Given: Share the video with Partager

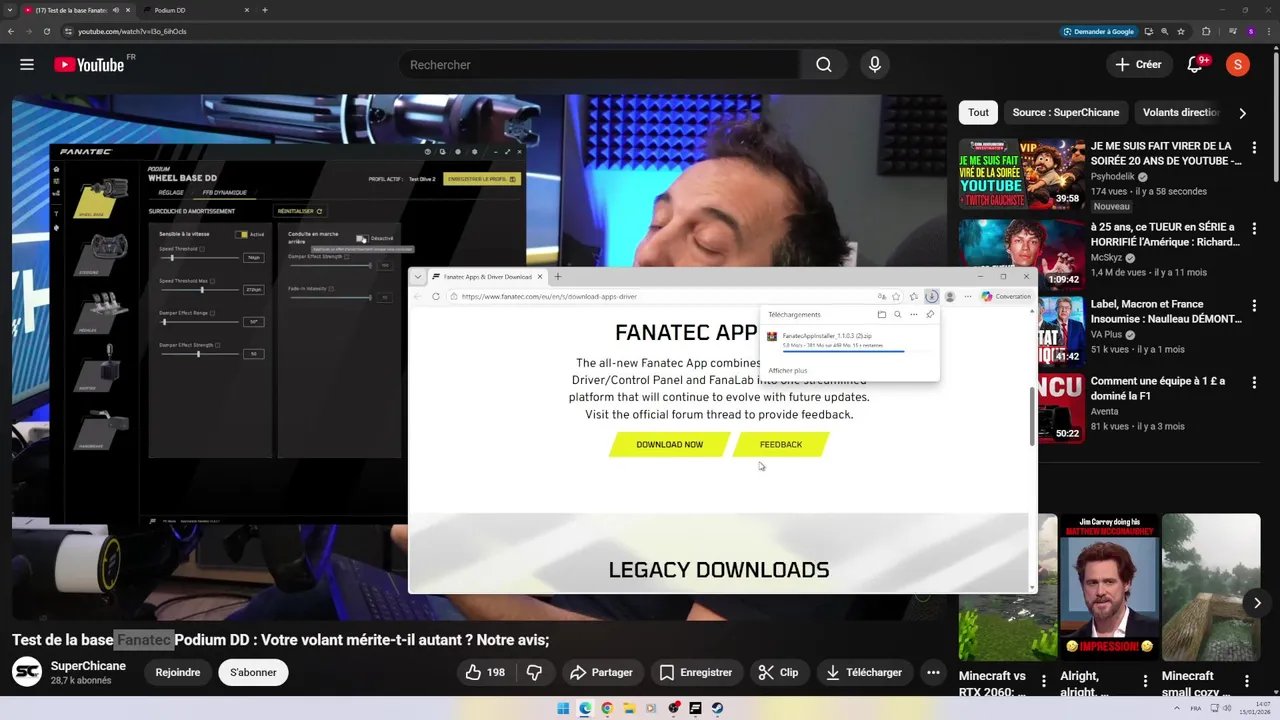Looking at the screenshot, I should click(601, 672).
